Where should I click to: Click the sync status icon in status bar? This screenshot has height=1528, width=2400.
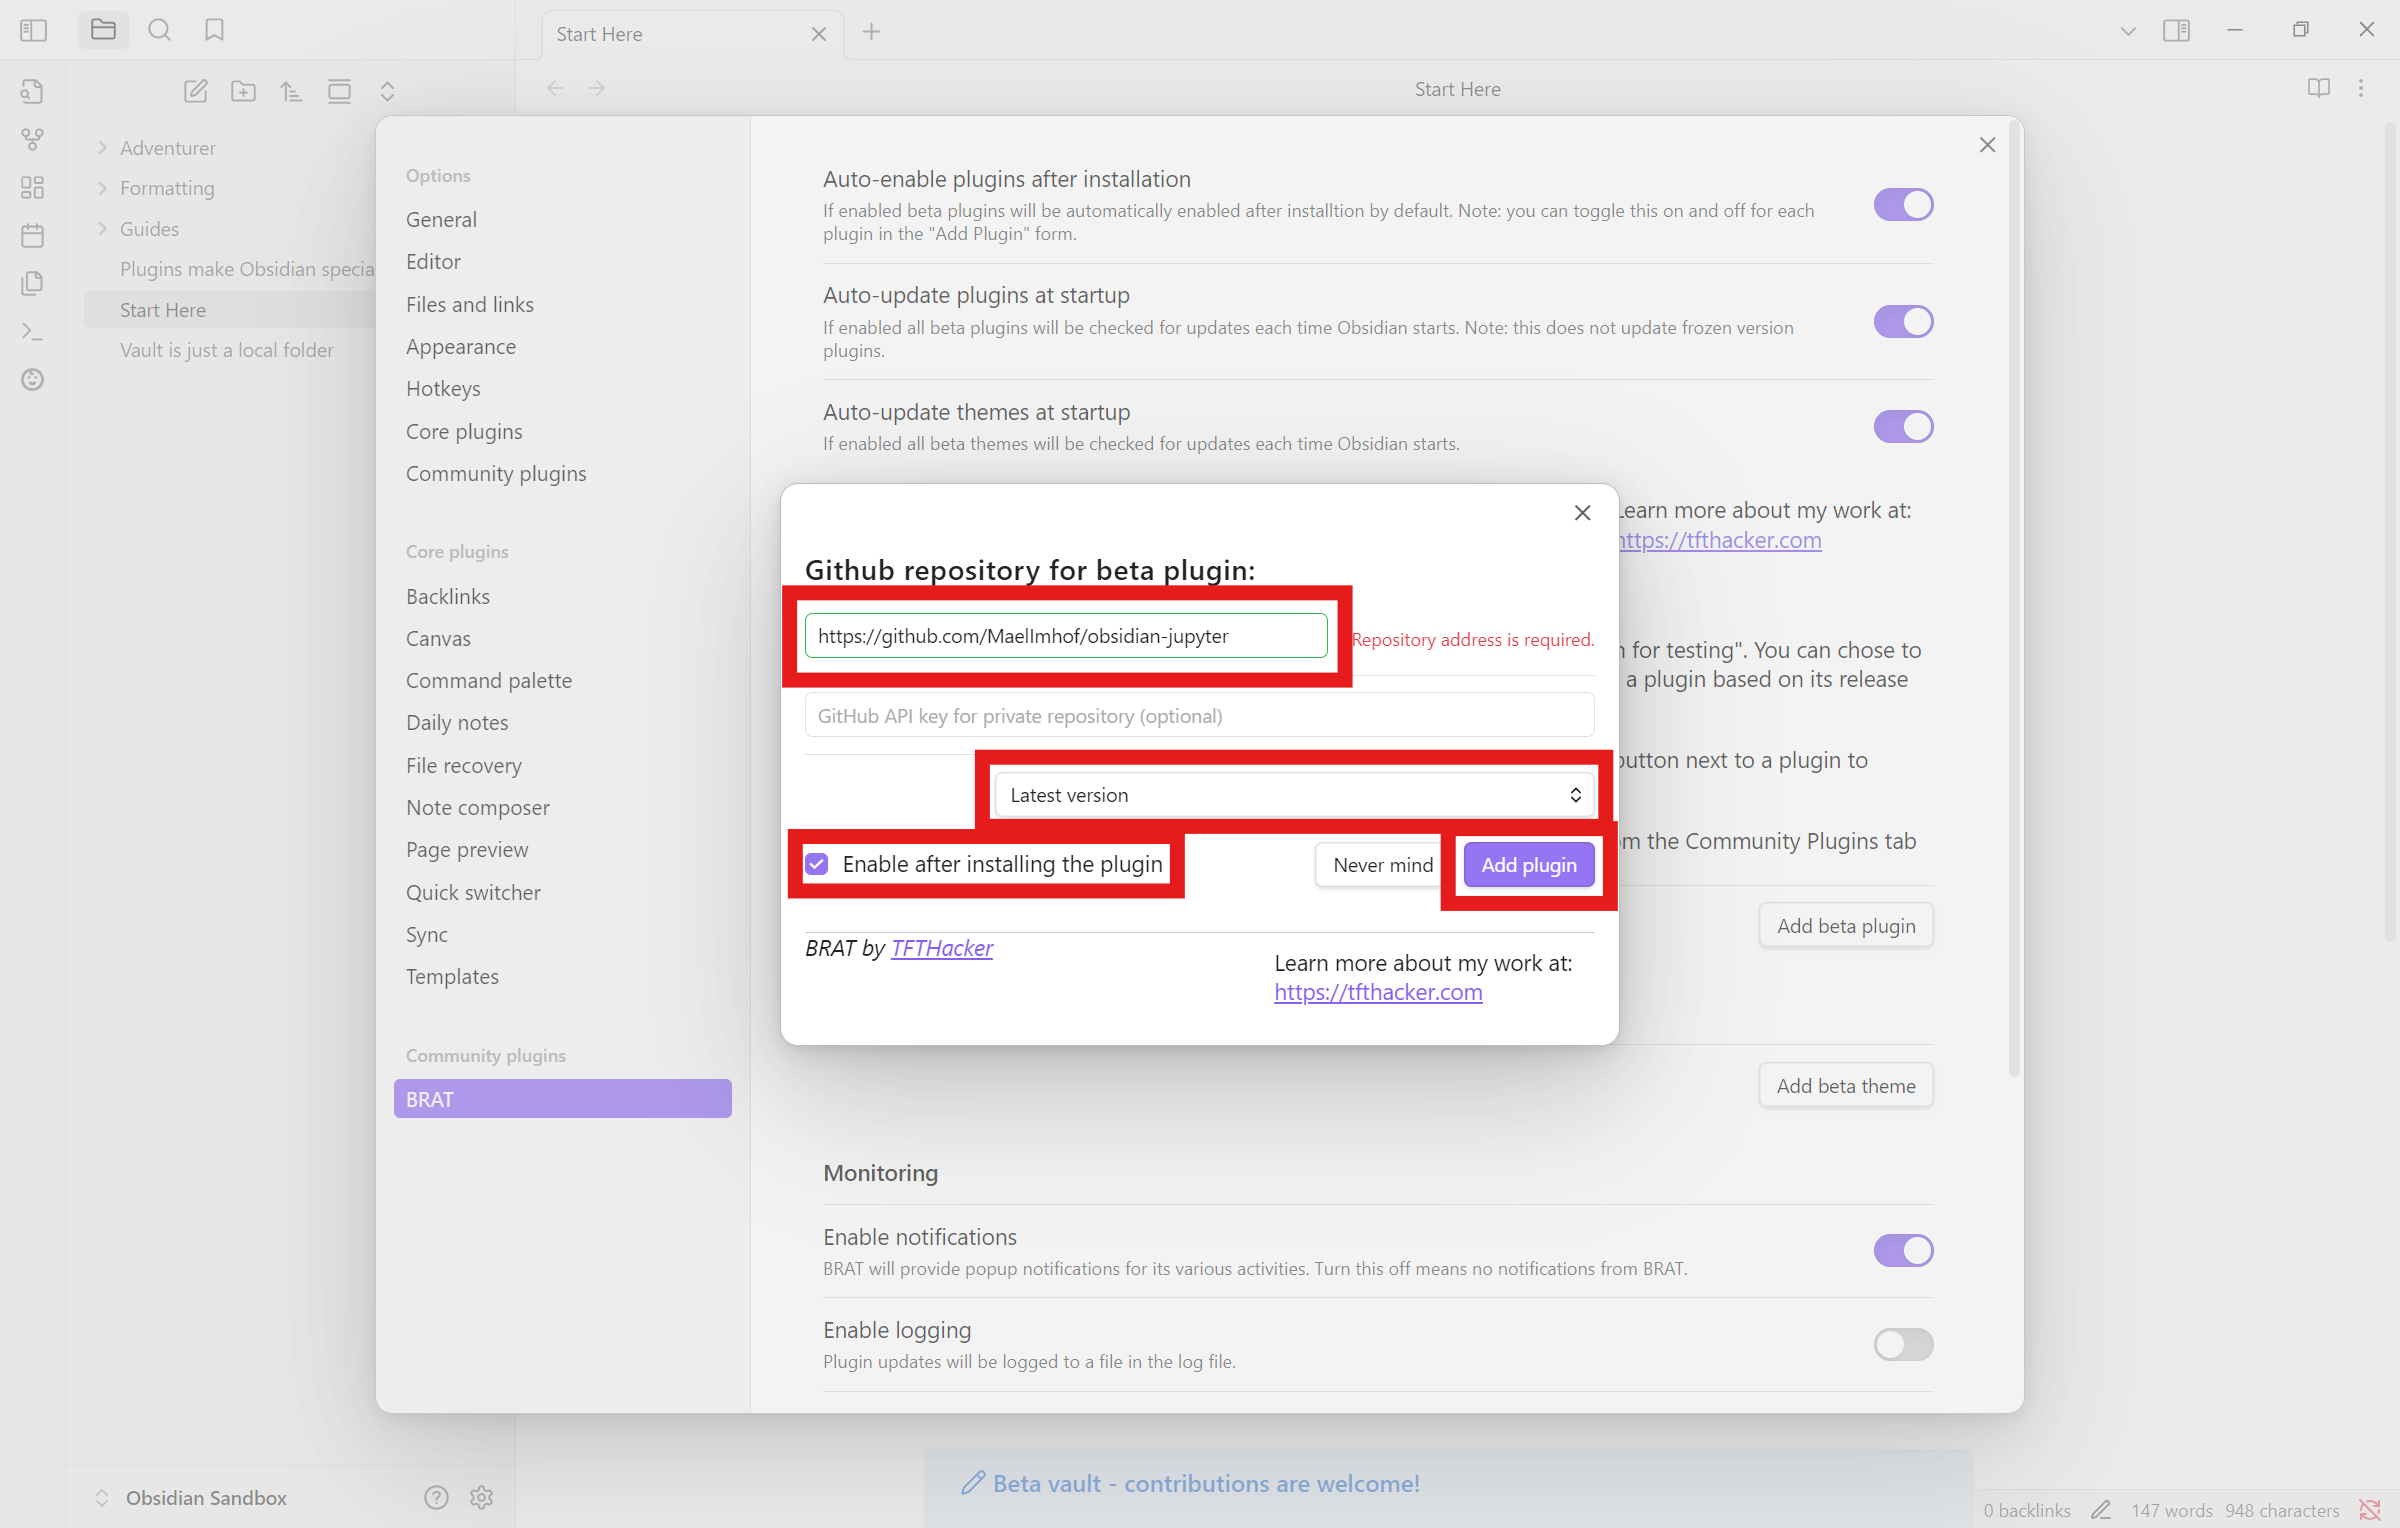2369,1510
